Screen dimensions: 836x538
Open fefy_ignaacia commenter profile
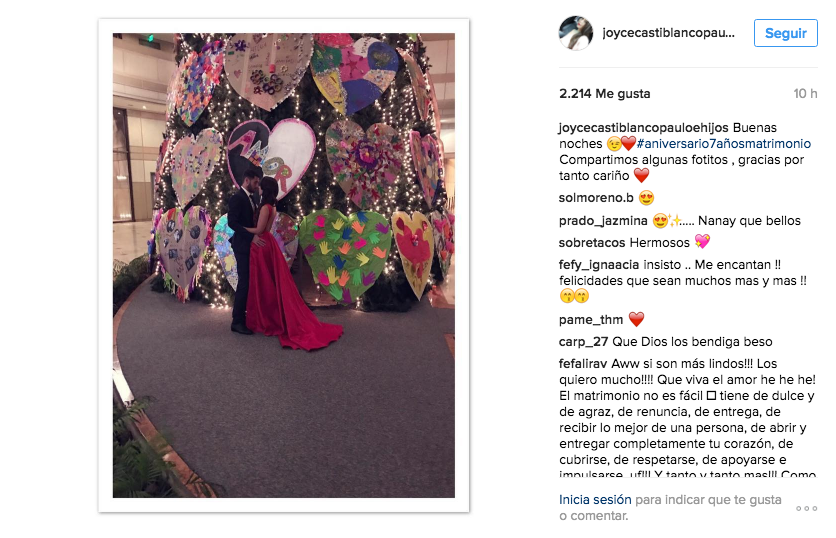coord(599,265)
